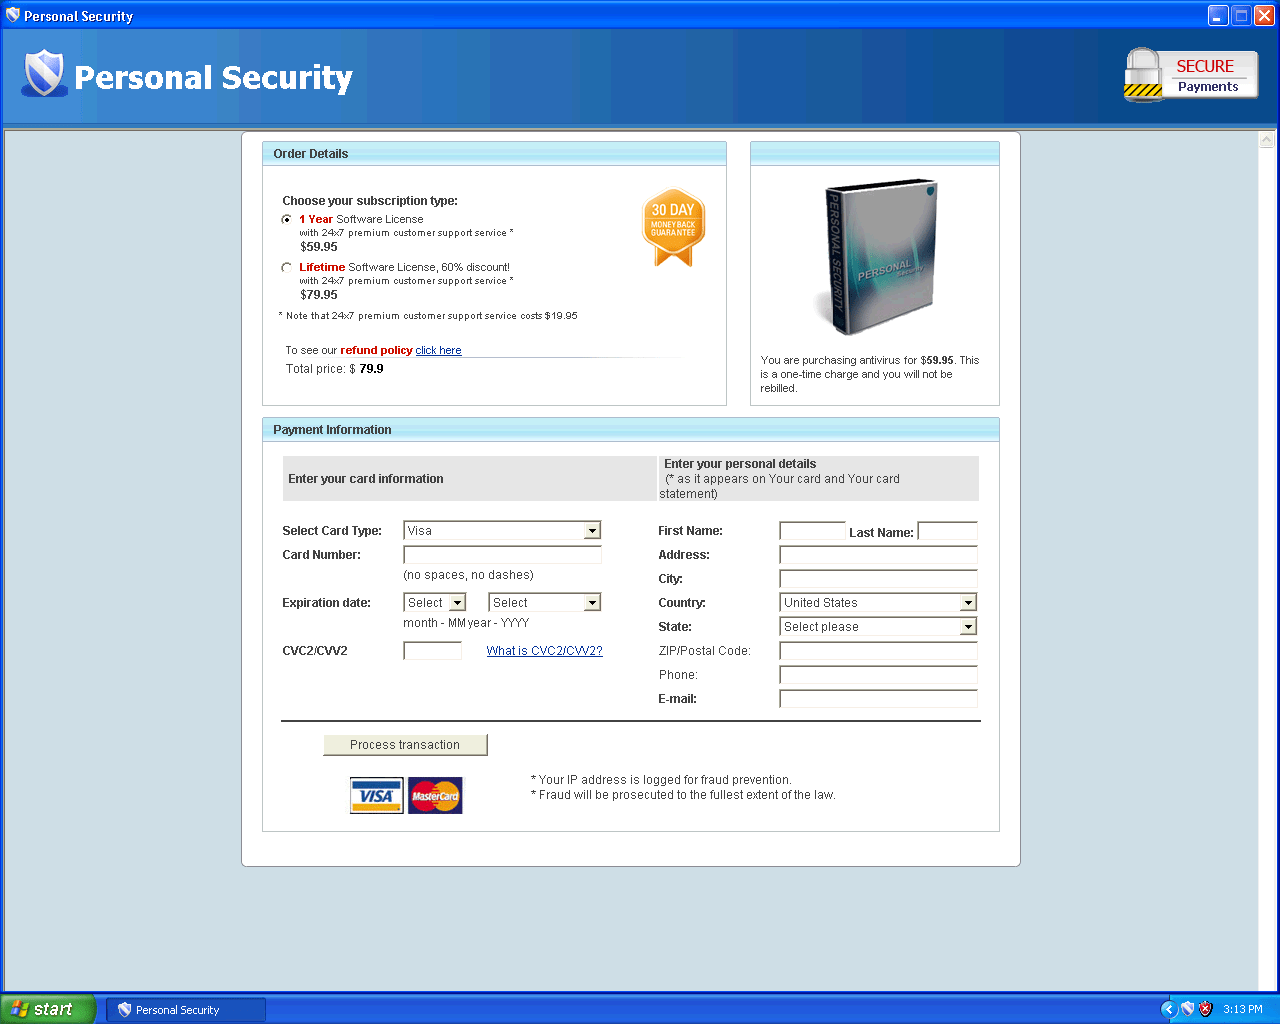
Task: Open the refund policy 'click here' link
Action: (x=438, y=350)
